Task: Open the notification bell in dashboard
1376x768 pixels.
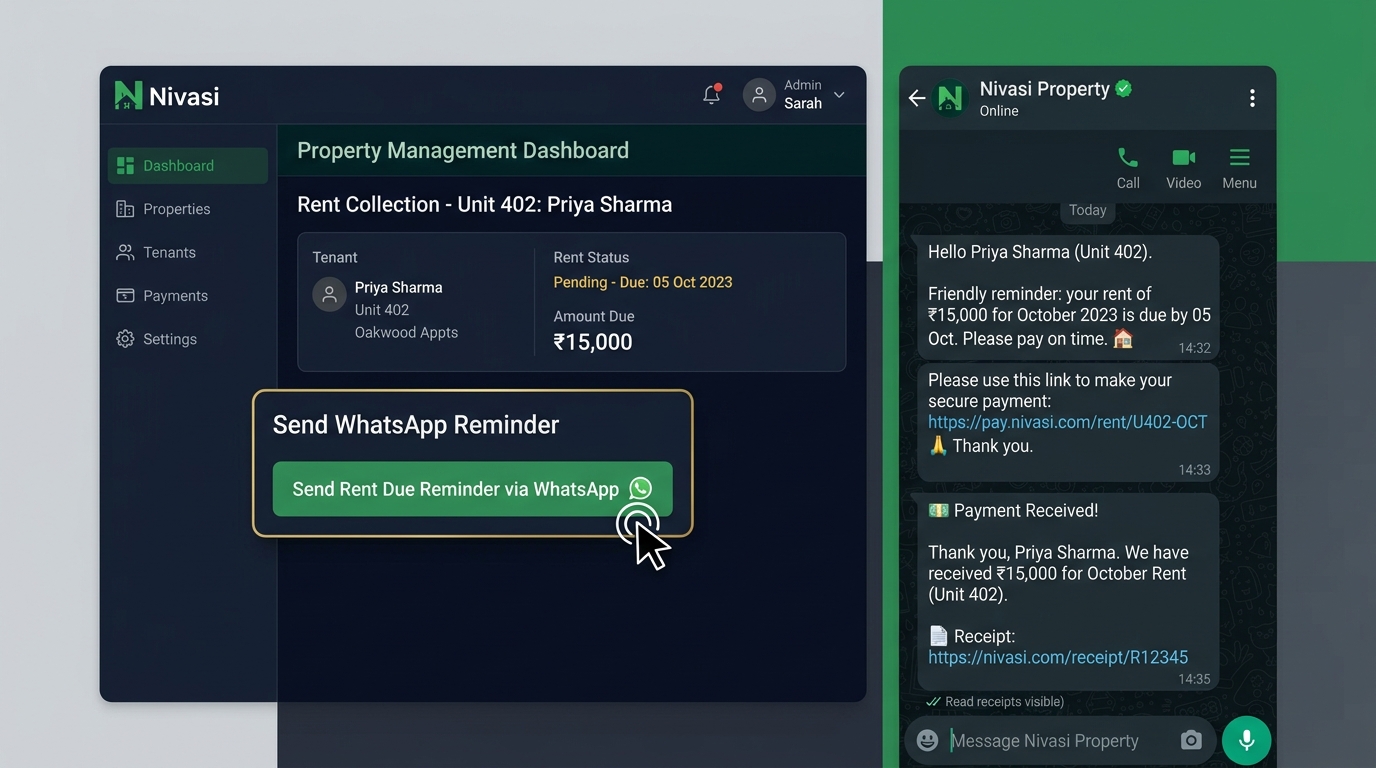Action: [712, 95]
